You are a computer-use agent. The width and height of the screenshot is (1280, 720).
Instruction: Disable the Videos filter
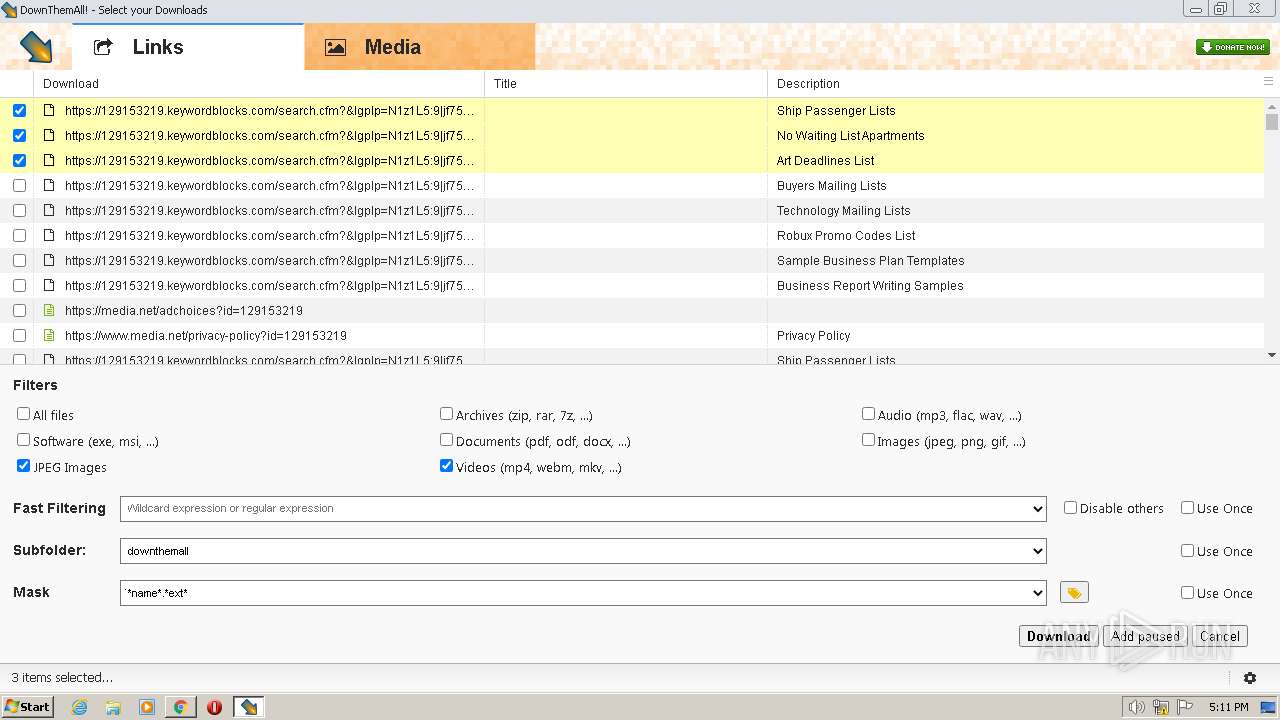pyautogui.click(x=446, y=466)
